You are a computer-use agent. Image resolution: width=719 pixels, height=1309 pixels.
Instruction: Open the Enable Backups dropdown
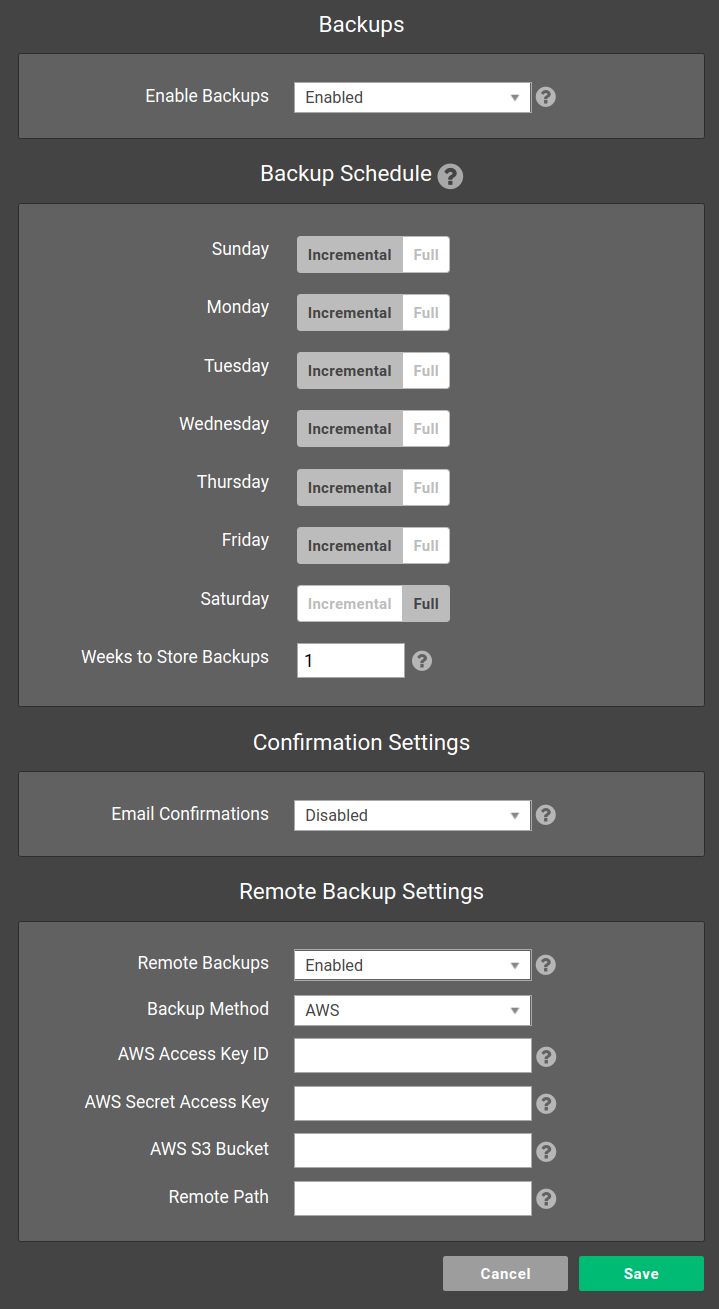click(412, 97)
